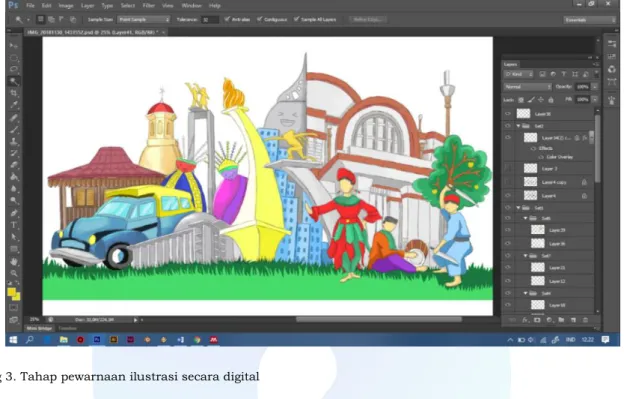Image resolution: width=624 pixels, height=399 pixels.
Task: Click the Refine Edge button
Action: coord(368,19)
